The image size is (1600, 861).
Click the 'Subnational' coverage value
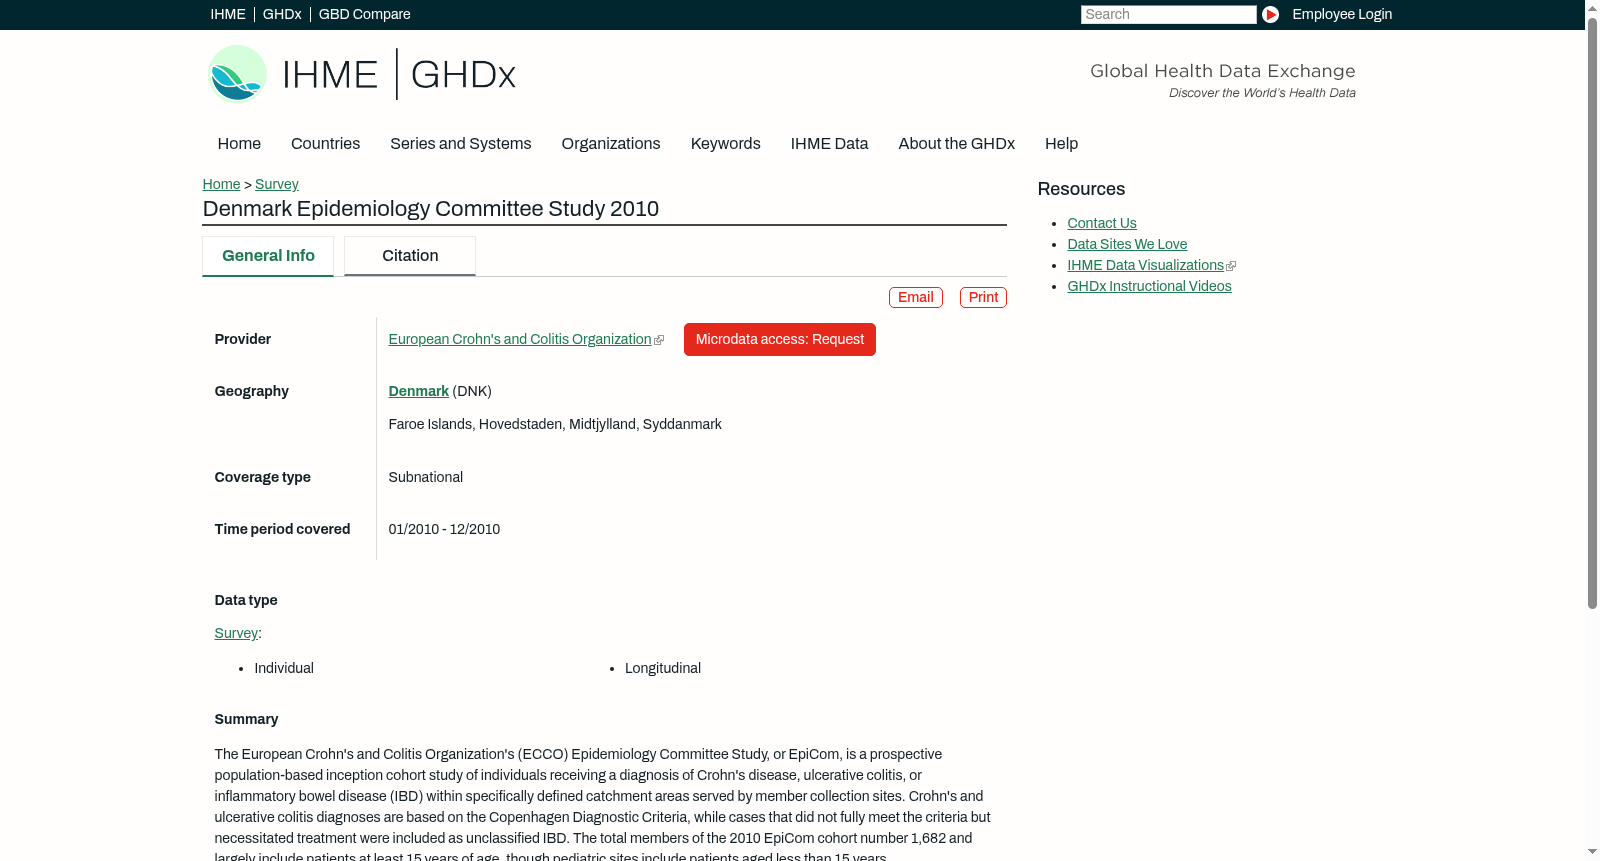pyautogui.click(x=426, y=477)
